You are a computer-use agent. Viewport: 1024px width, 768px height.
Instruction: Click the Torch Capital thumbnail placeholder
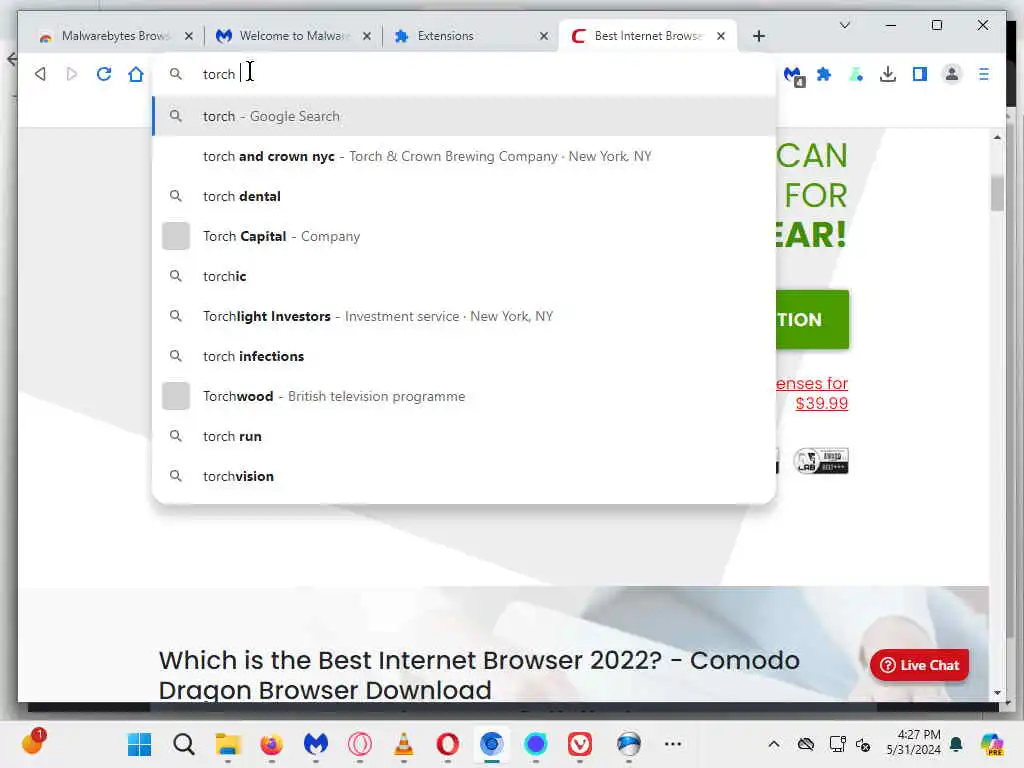click(x=176, y=236)
